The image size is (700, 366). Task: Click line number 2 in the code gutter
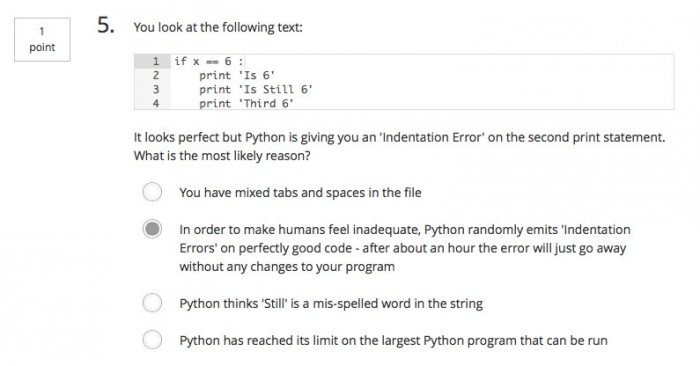click(x=156, y=75)
